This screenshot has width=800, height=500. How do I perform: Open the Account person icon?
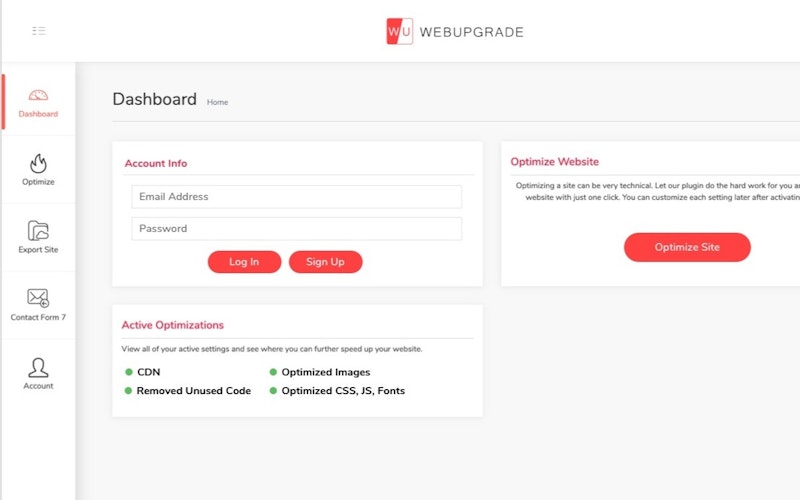38,367
